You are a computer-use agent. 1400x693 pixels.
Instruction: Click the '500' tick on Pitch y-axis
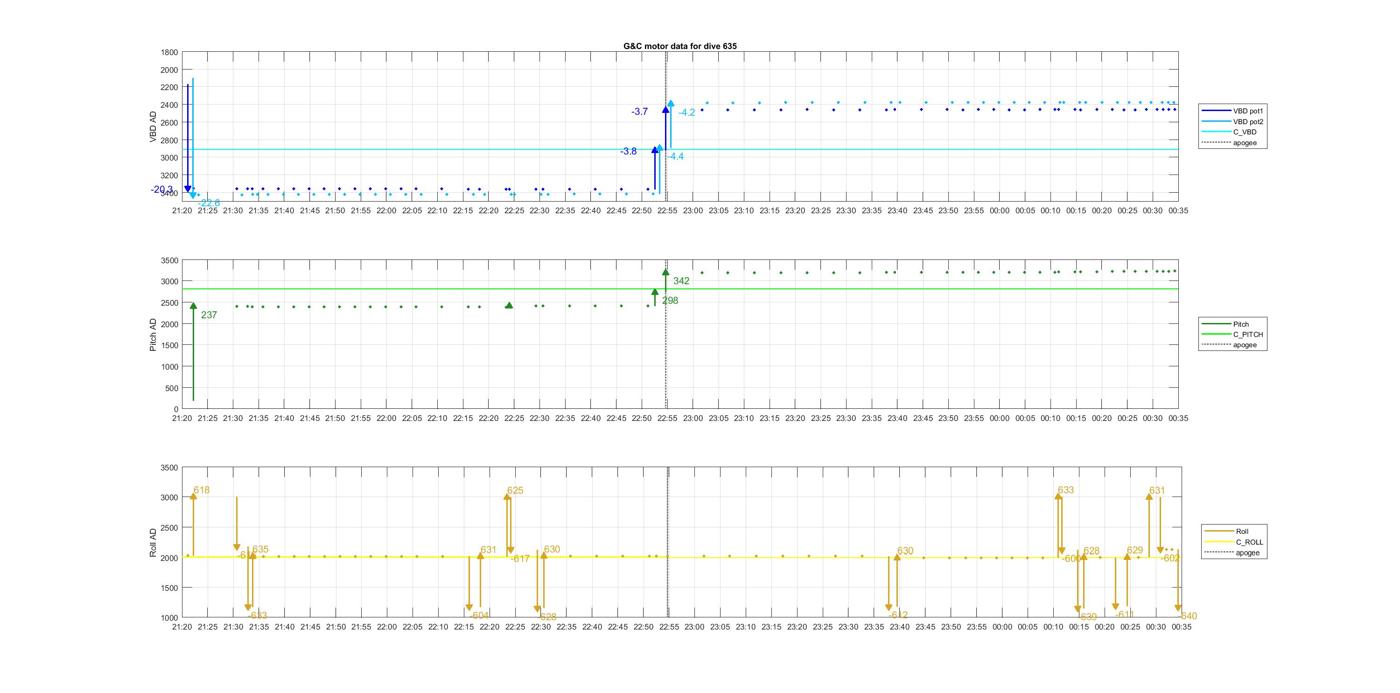[172, 388]
